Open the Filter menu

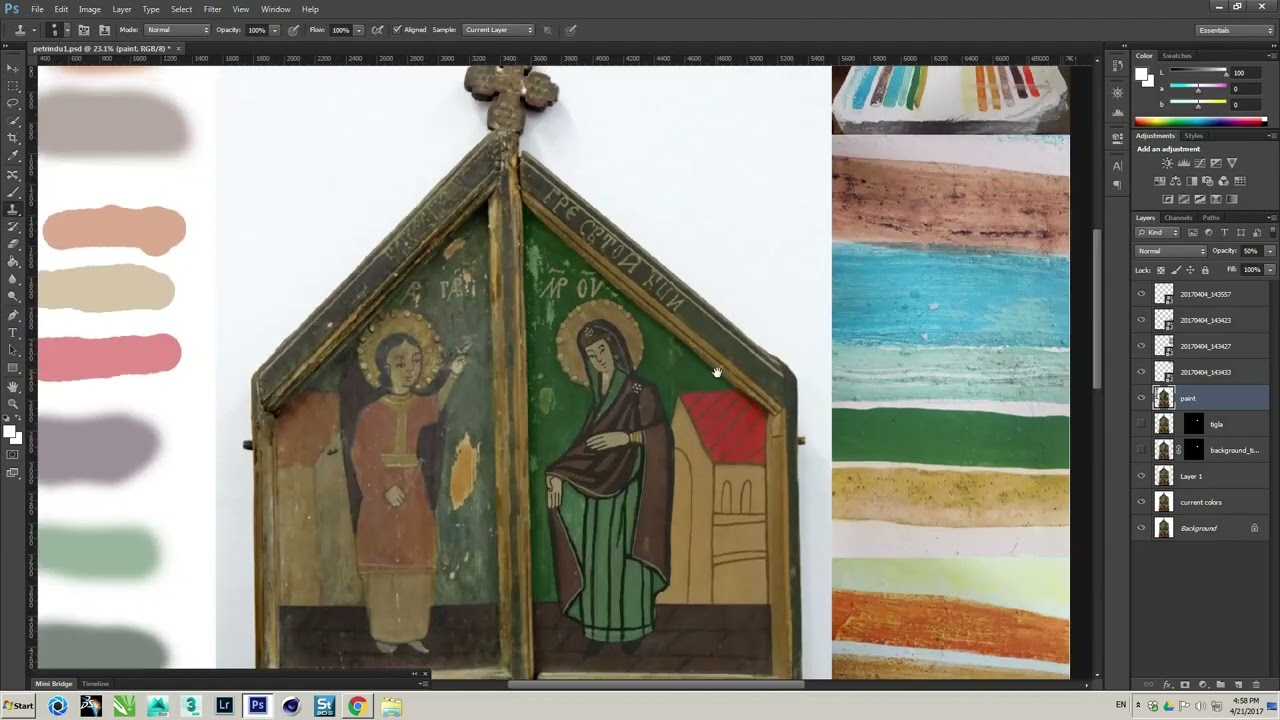click(212, 9)
